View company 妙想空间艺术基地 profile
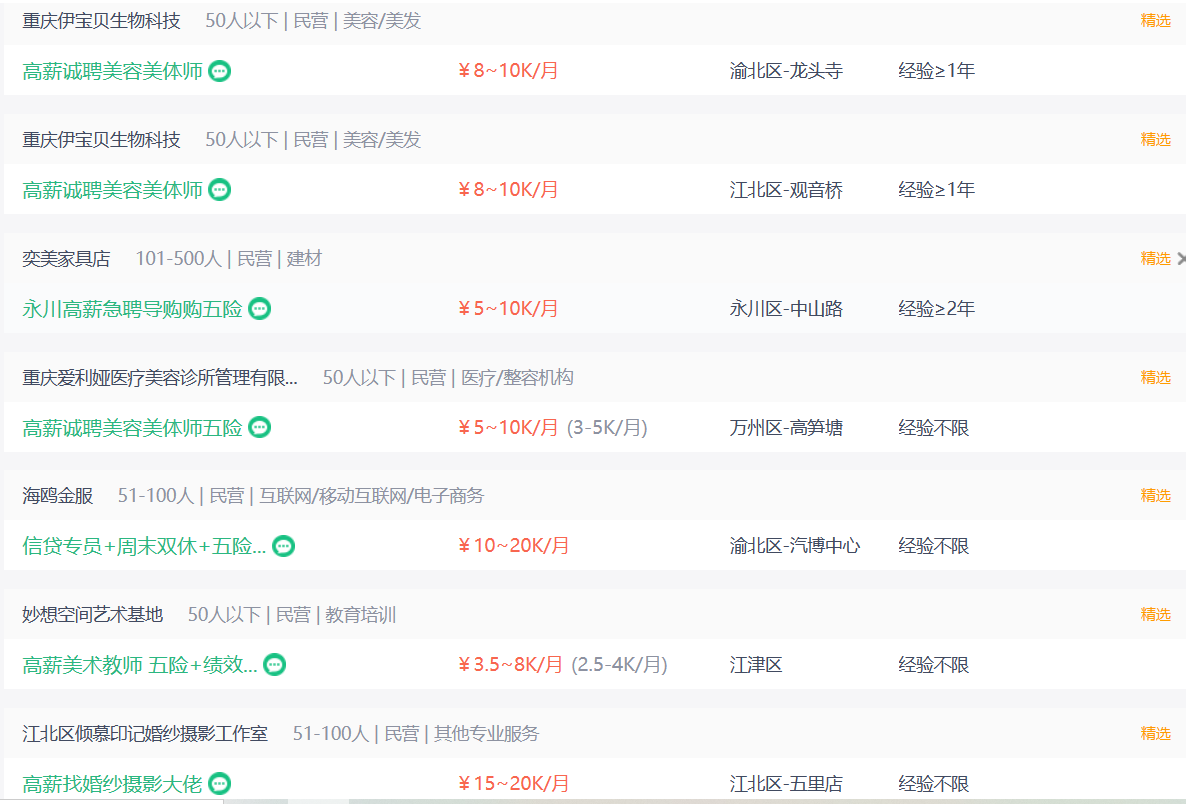The image size is (1186, 804). (92, 614)
